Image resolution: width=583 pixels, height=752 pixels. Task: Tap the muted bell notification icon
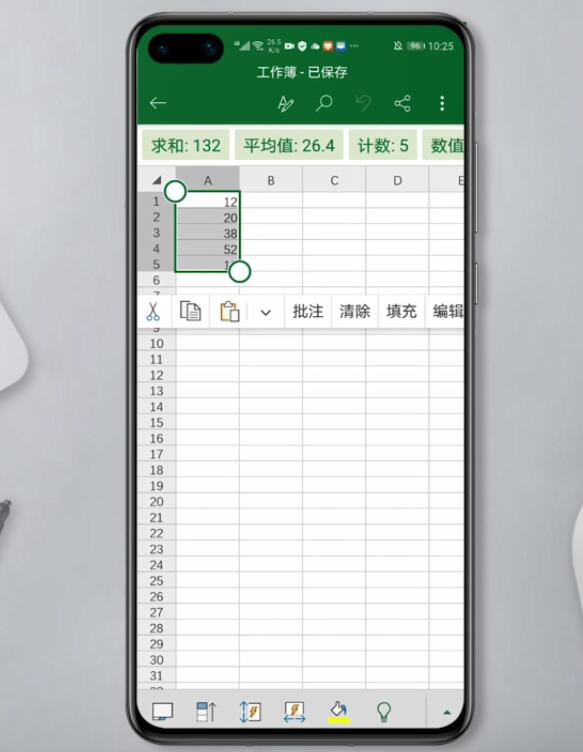coord(398,46)
